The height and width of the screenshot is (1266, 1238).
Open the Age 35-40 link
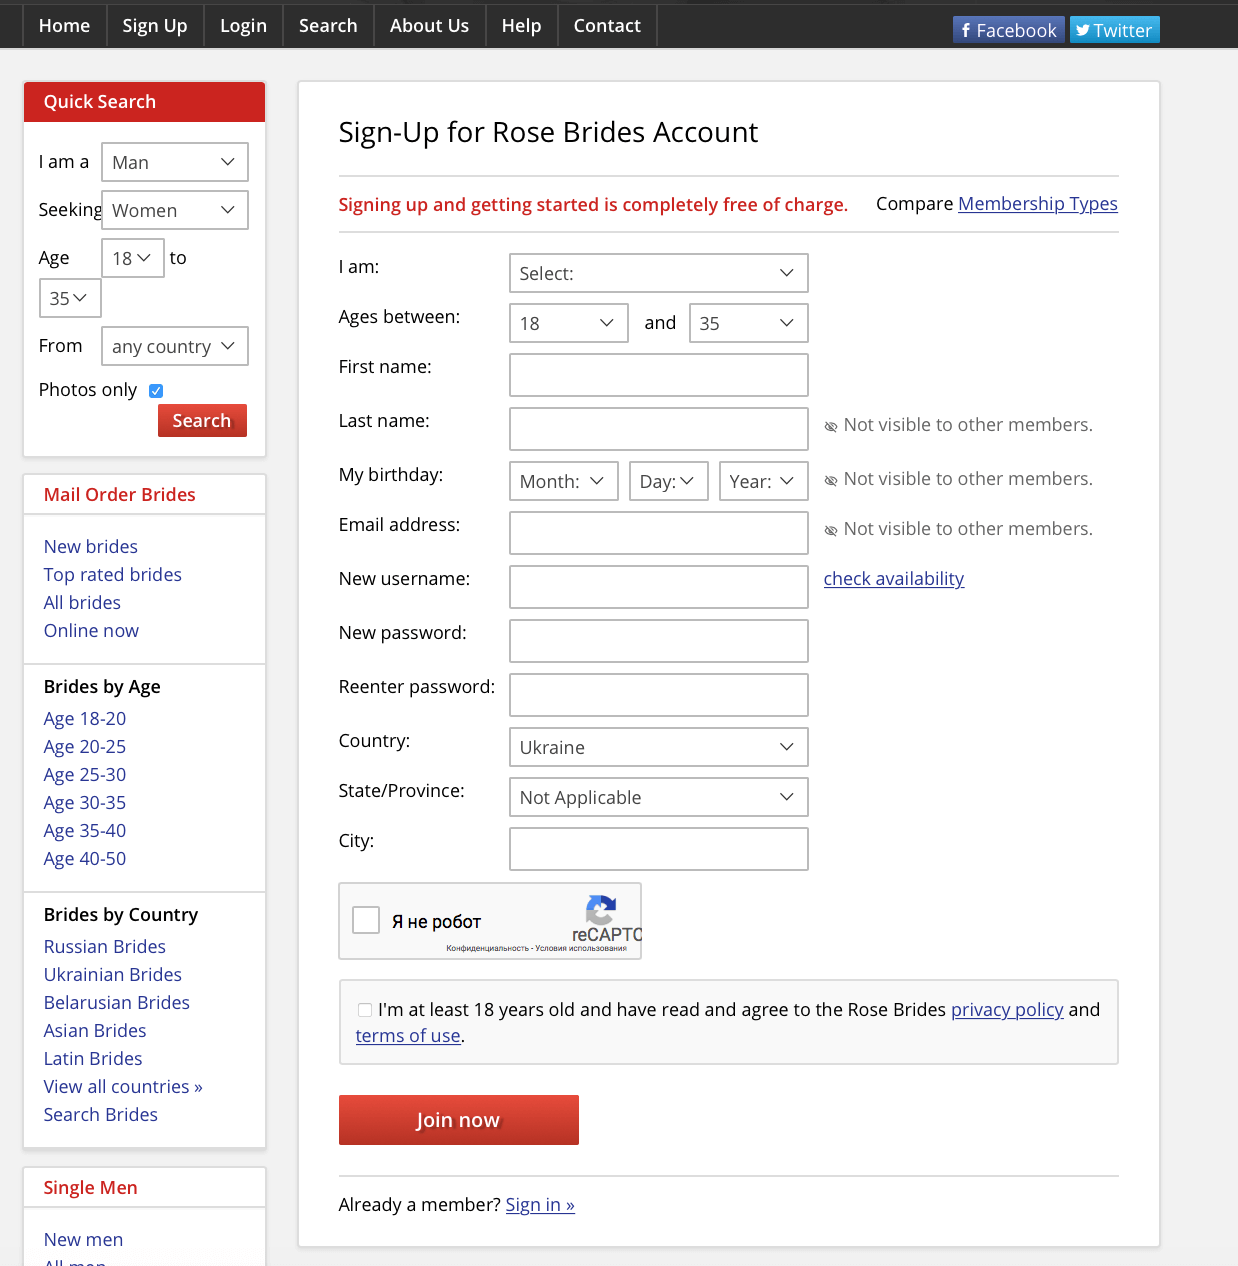pos(85,831)
